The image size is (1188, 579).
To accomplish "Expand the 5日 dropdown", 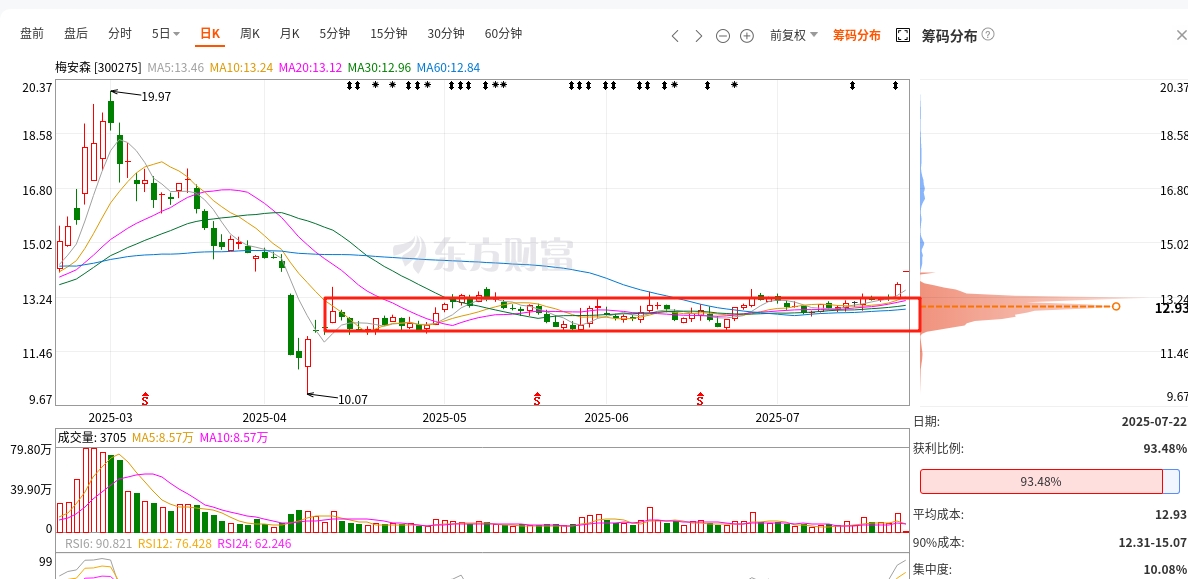I will [x=166, y=33].
